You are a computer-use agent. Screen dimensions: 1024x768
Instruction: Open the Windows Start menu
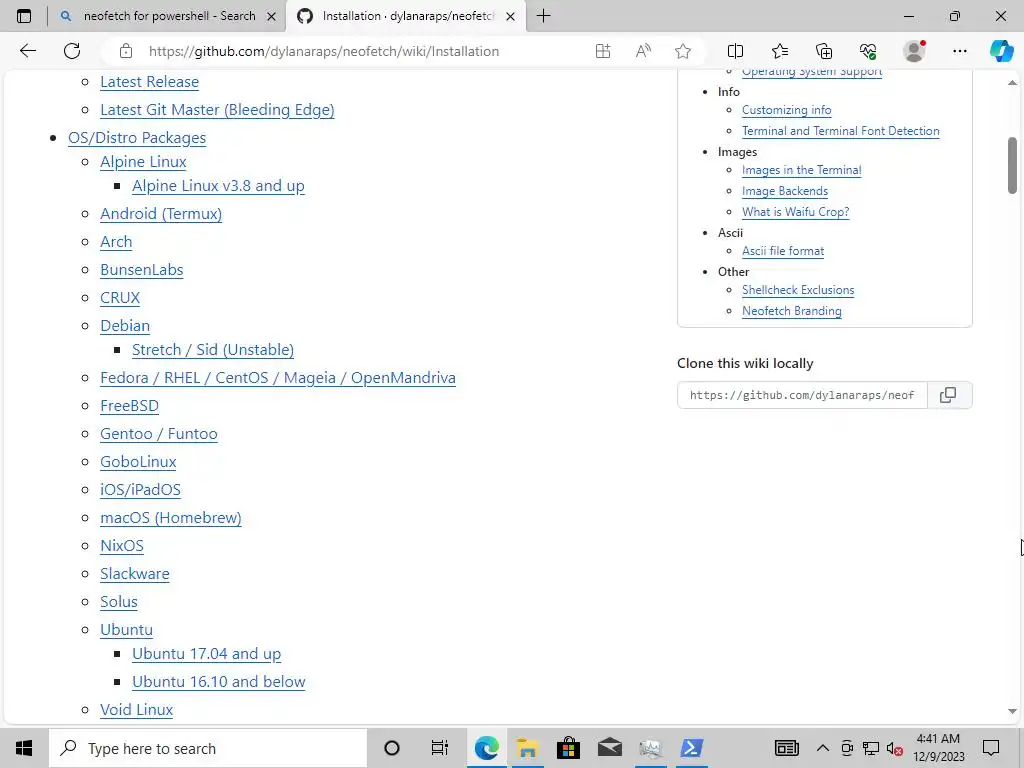tap(24, 748)
